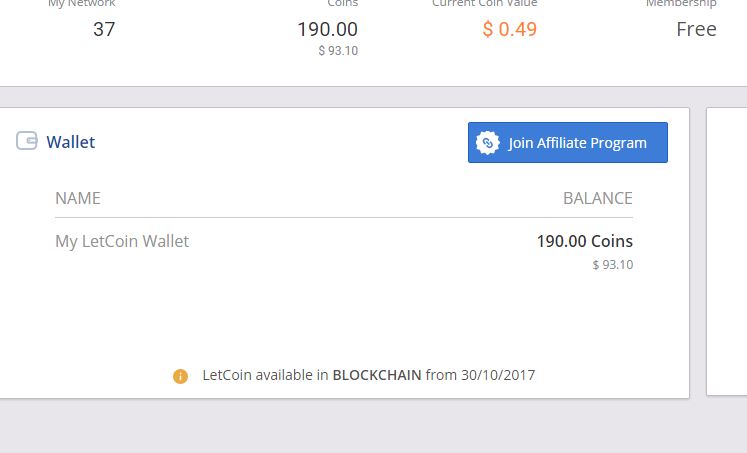Click the My Network count of 37
The width and height of the screenshot is (747, 453).
[x=104, y=29]
